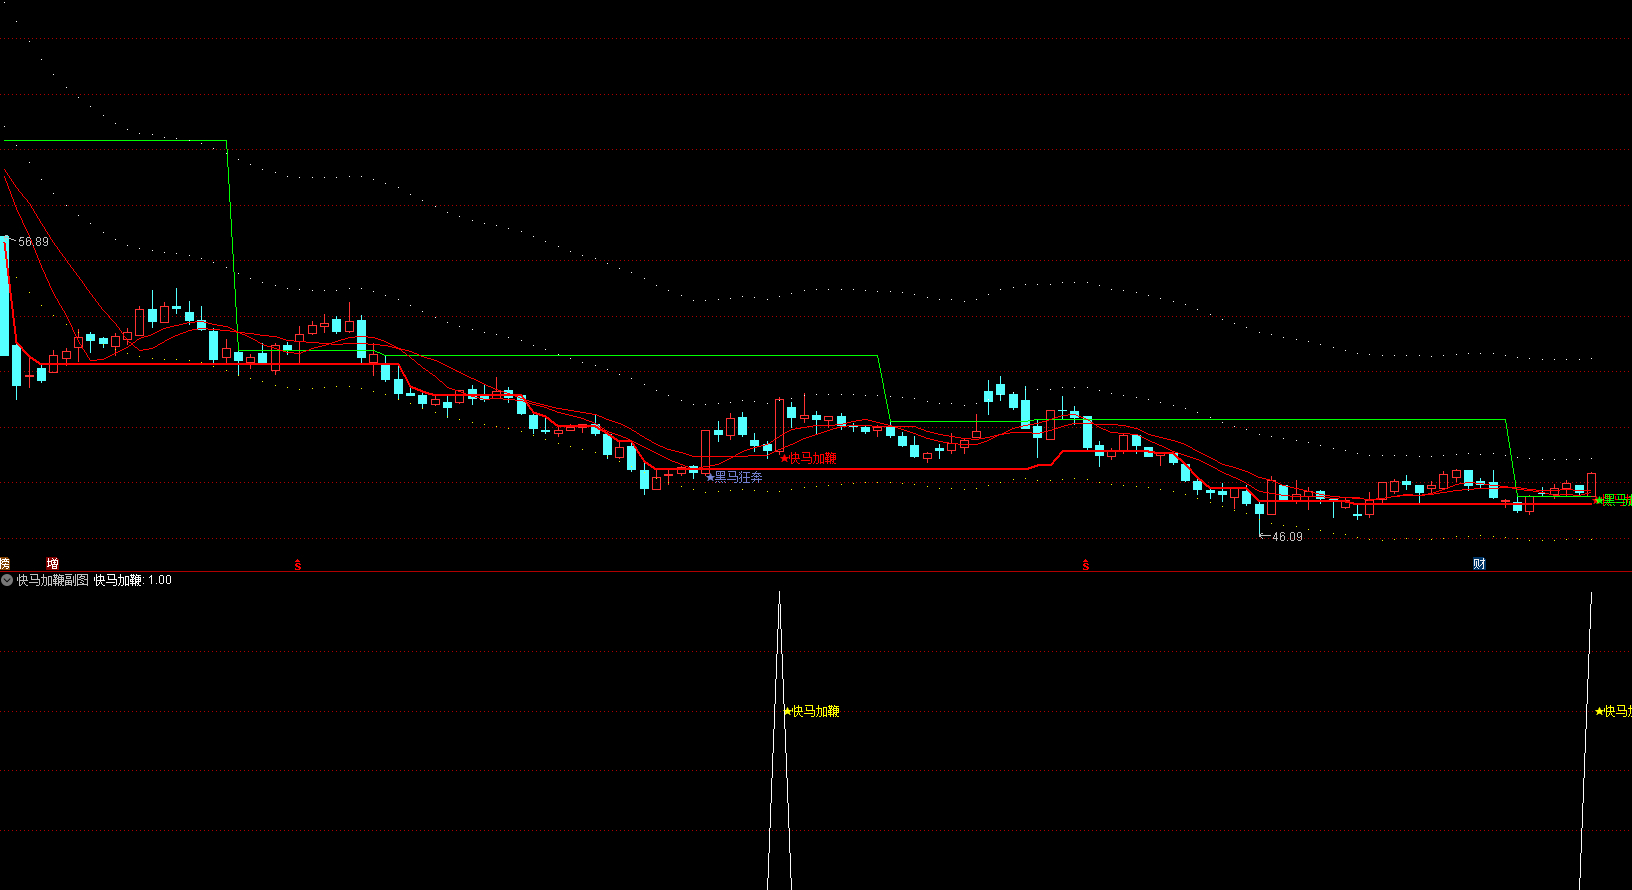Click the right red S signal marker
1632x890 pixels.
tap(1086, 565)
